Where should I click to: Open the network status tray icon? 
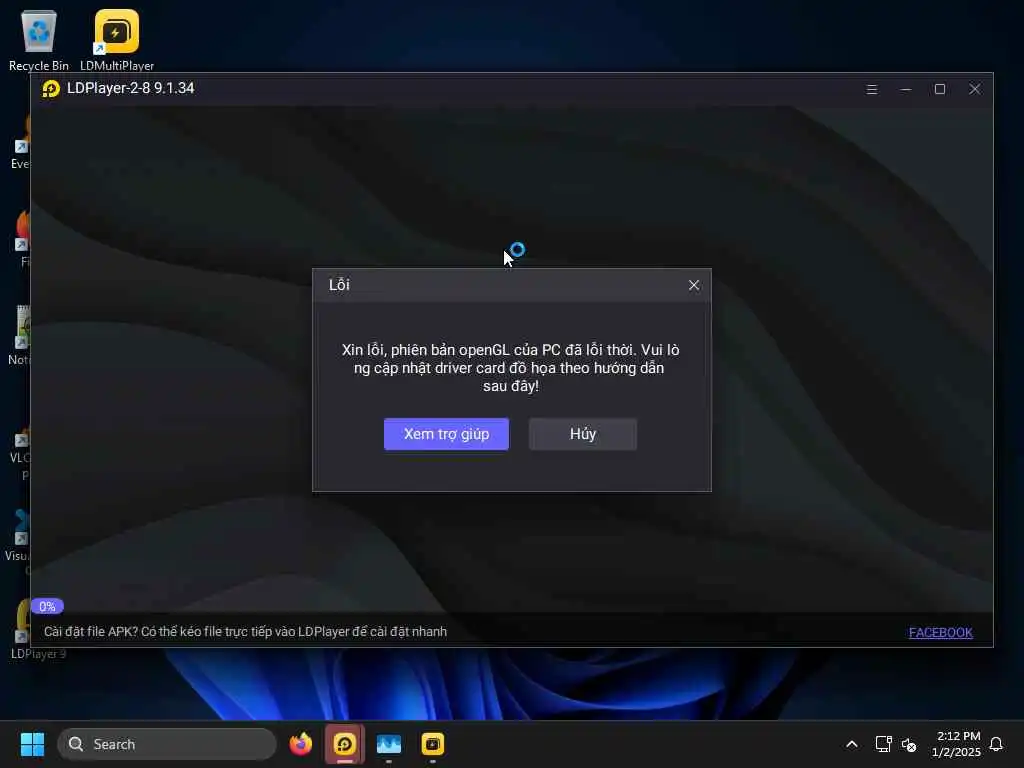pyautogui.click(x=883, y=744)
